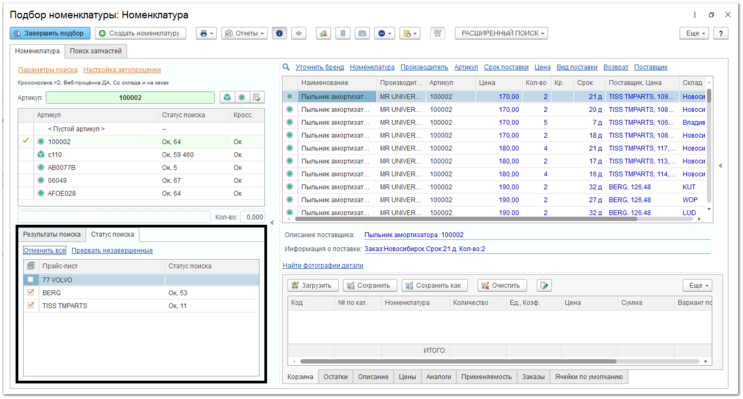
Task: Click the results table vertical scrollbar
Action: coord(709,95)
